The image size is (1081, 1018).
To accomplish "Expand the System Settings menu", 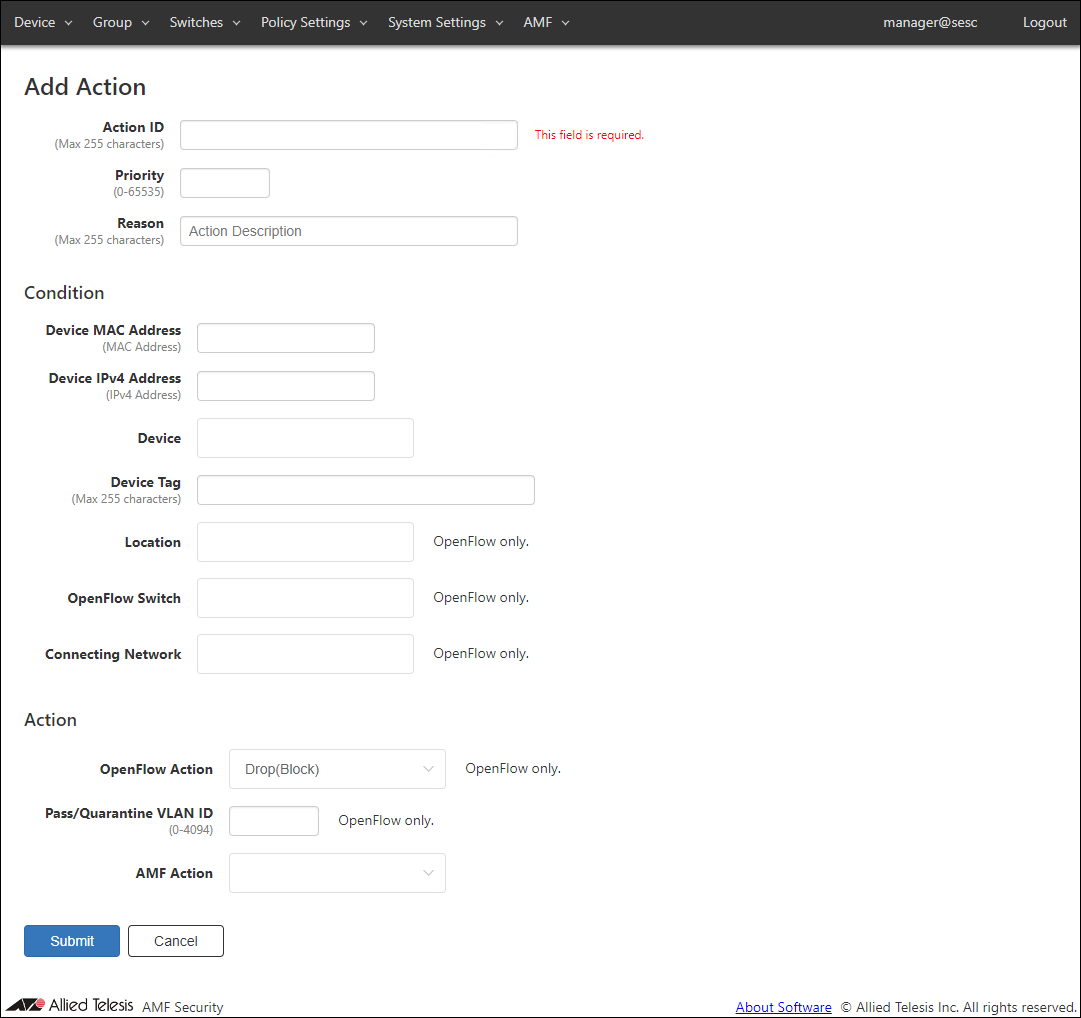I will (445, 22).
